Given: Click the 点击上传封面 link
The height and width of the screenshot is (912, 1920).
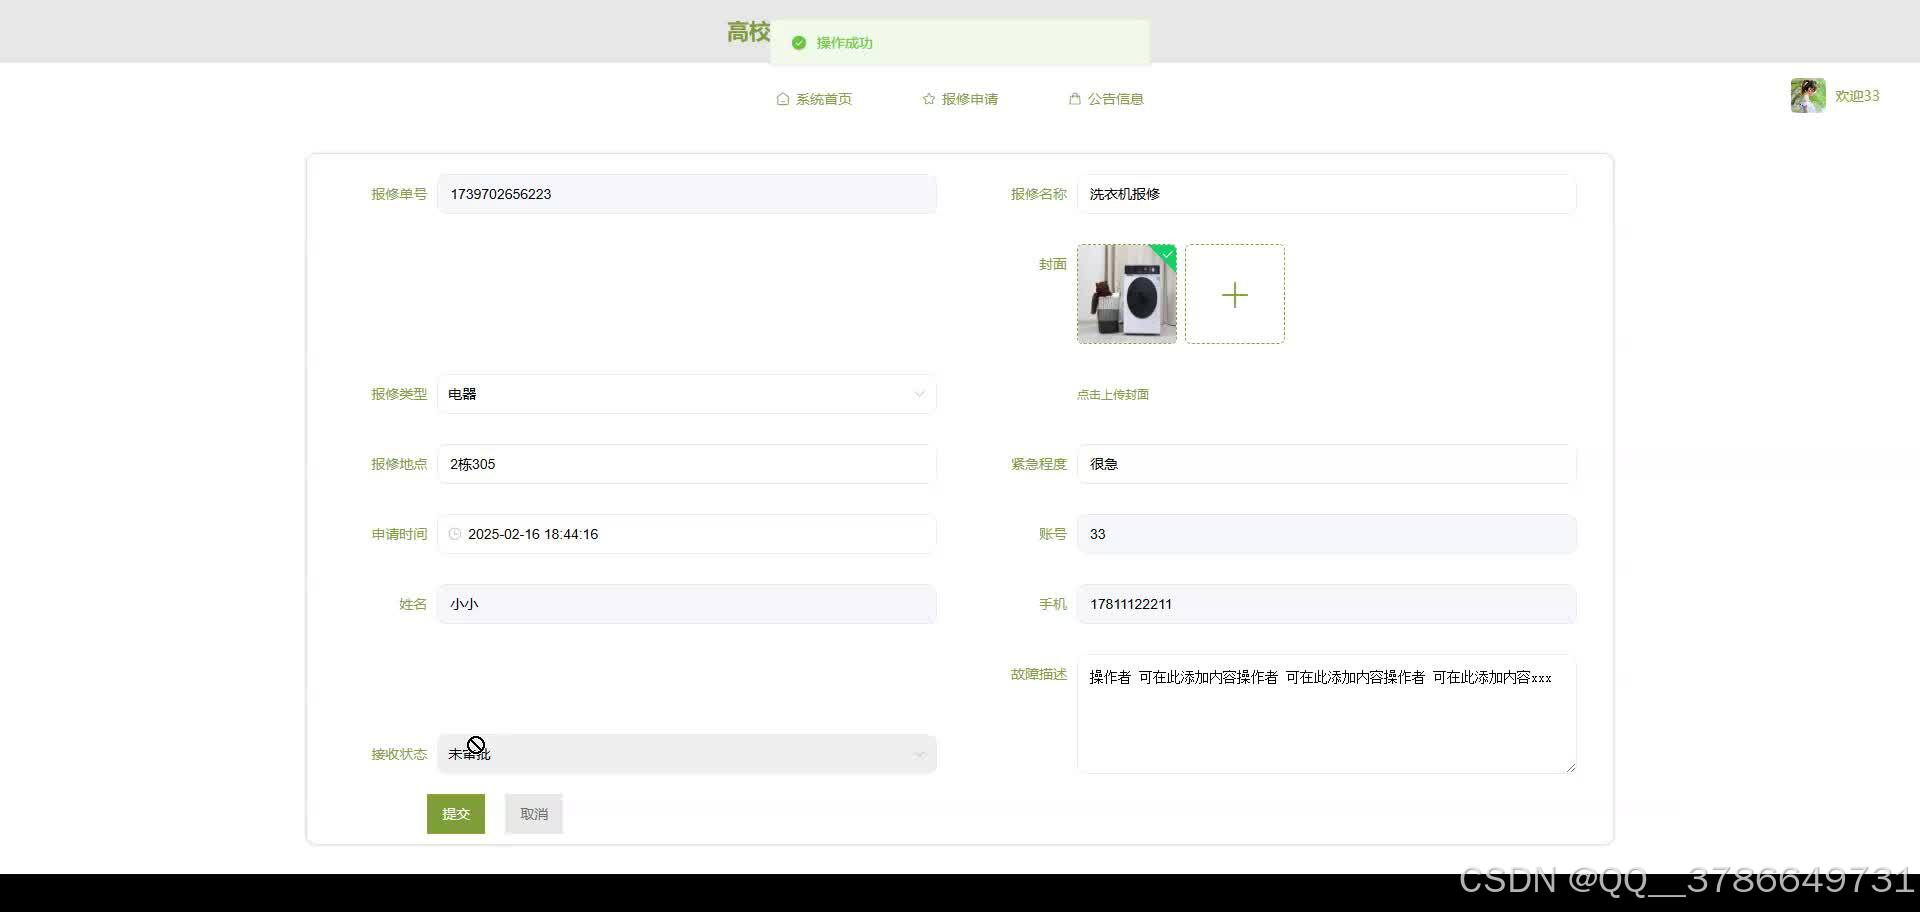Looking at the screenshot, I should tap(1112, 394).
